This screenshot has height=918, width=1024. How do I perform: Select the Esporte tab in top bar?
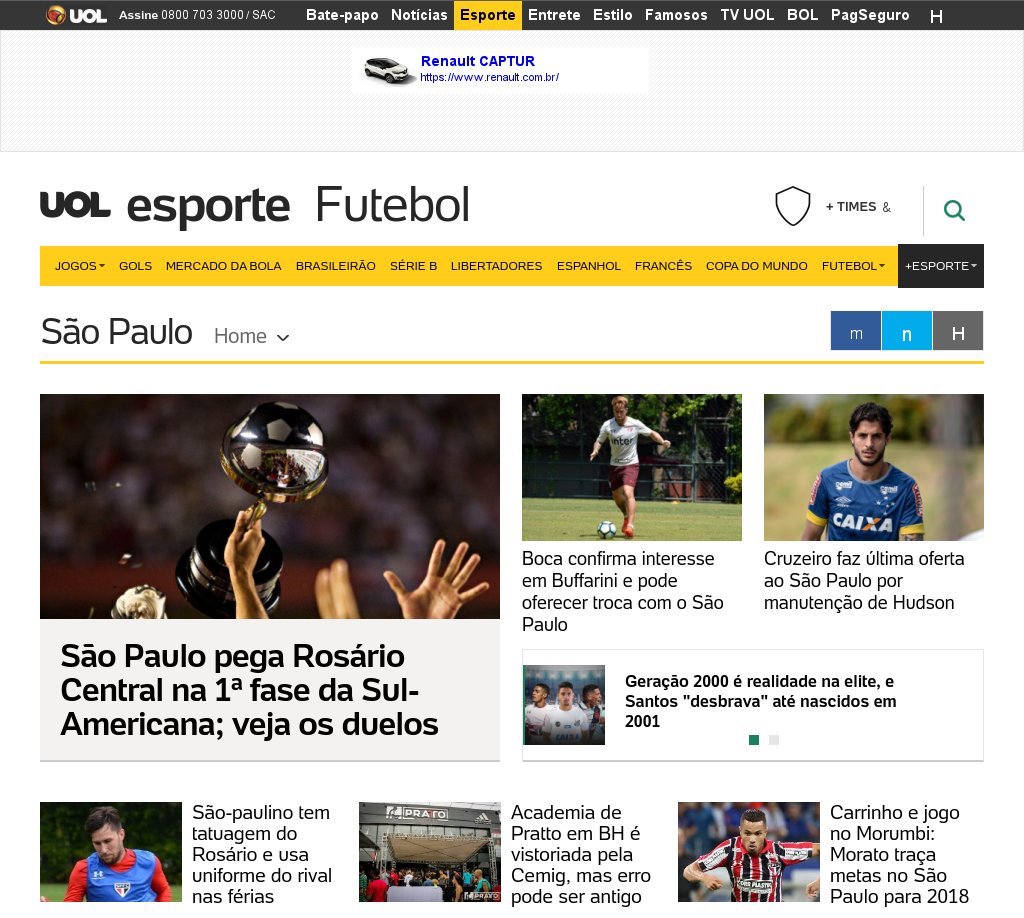pyautogui.click(x=488, y=15)
